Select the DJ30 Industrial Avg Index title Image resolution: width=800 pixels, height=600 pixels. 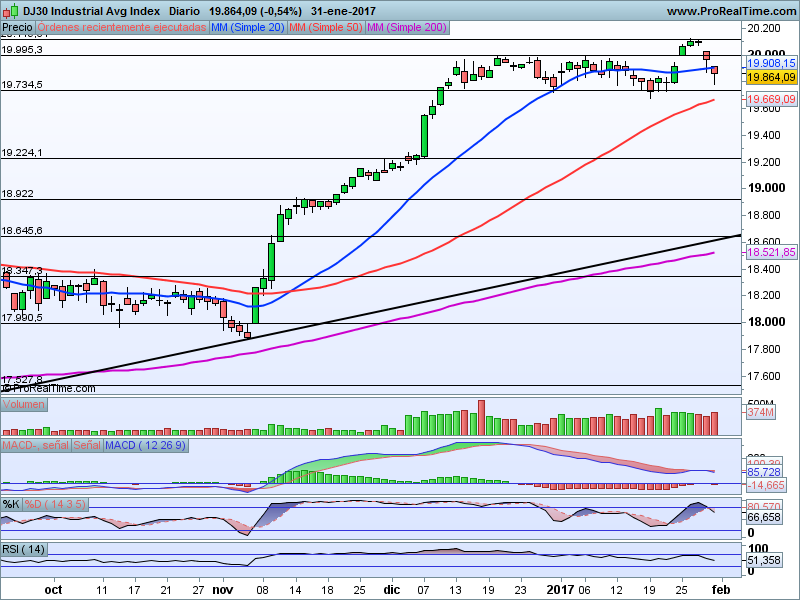point(91,11)
